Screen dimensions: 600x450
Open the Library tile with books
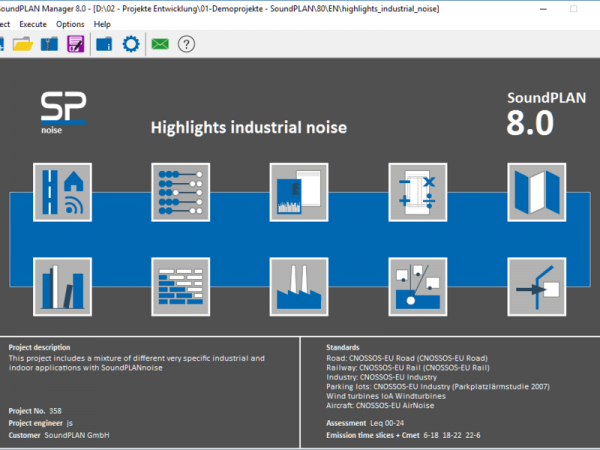[x=61, y=287]
